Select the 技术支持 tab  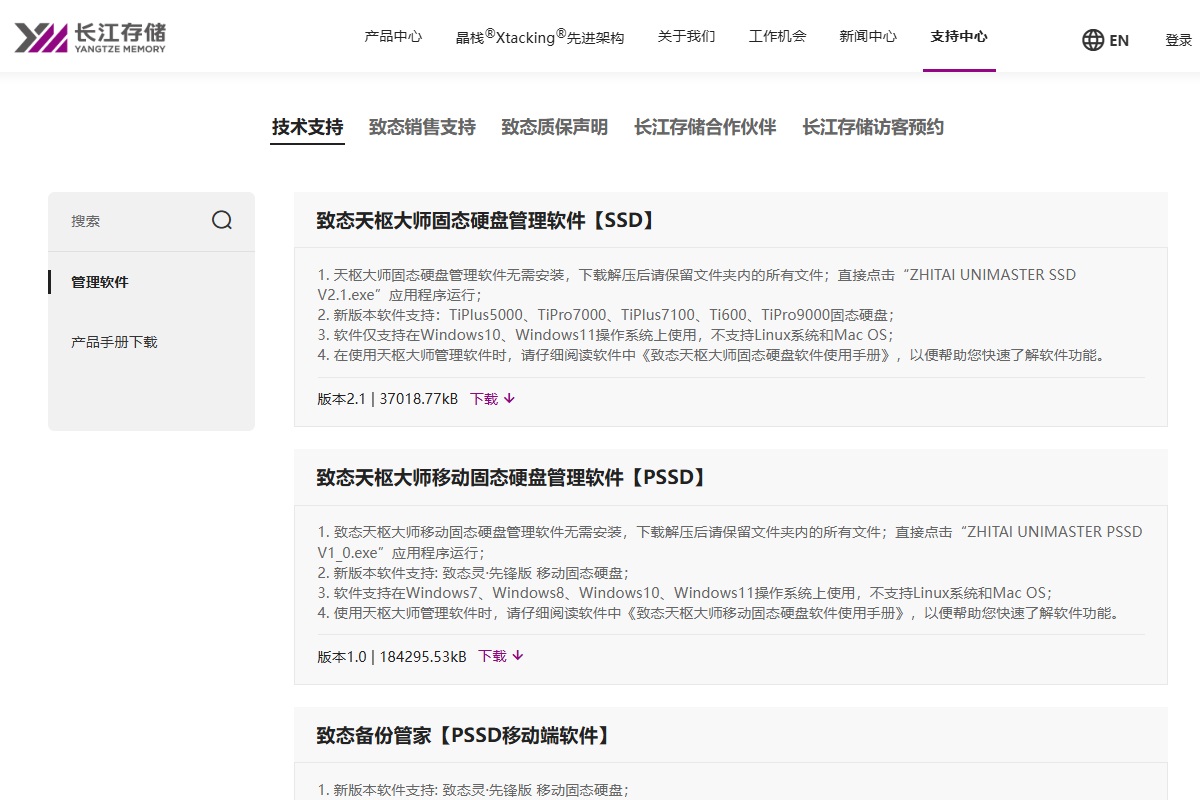[x=307, y=127]
